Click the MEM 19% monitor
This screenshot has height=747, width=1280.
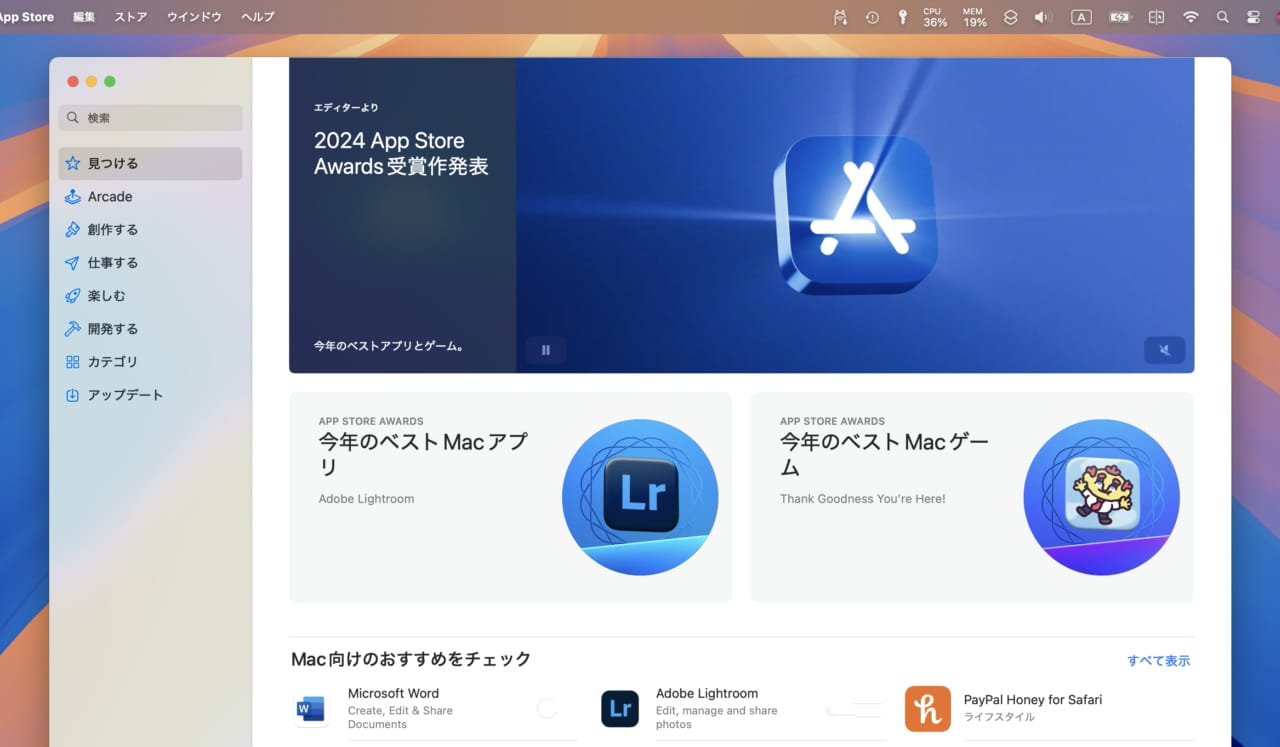pyautogui.click(x=975, y=17)
